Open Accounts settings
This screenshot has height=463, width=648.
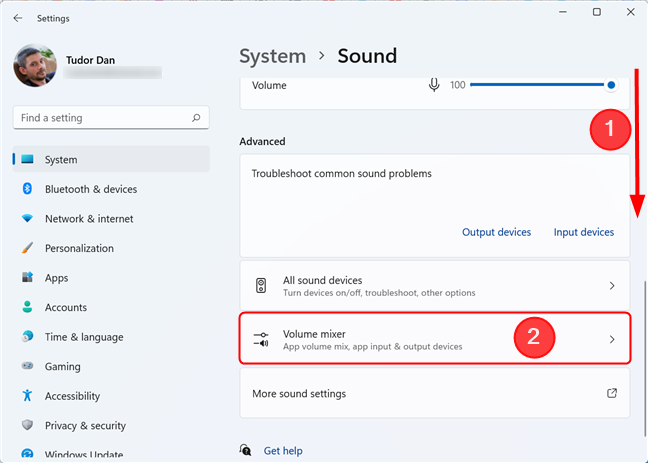pyautogui.click(x=111, y=307)
